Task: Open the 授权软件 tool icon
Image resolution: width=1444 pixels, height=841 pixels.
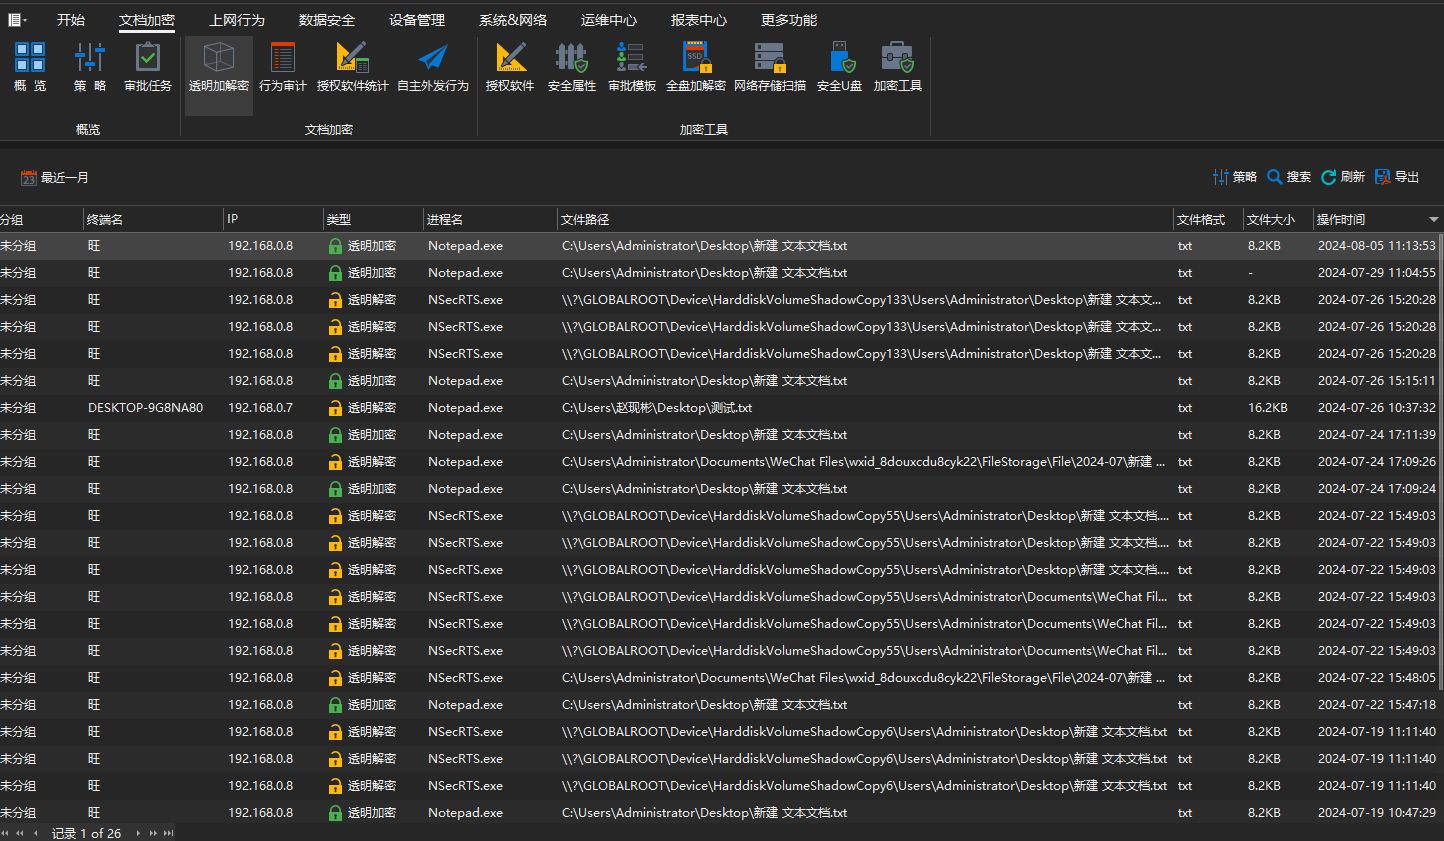Action: click(510, 67)
